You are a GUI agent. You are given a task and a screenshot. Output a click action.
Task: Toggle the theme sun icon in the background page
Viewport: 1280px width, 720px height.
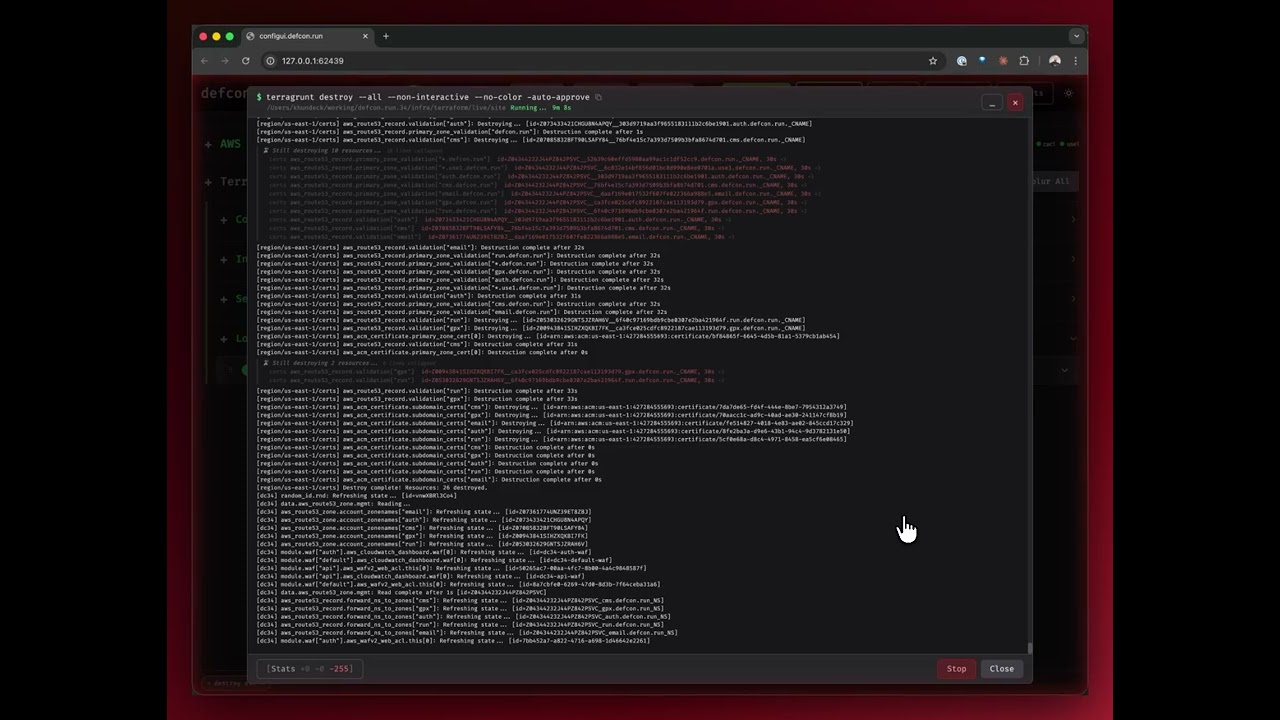(x=1068, y=93)
